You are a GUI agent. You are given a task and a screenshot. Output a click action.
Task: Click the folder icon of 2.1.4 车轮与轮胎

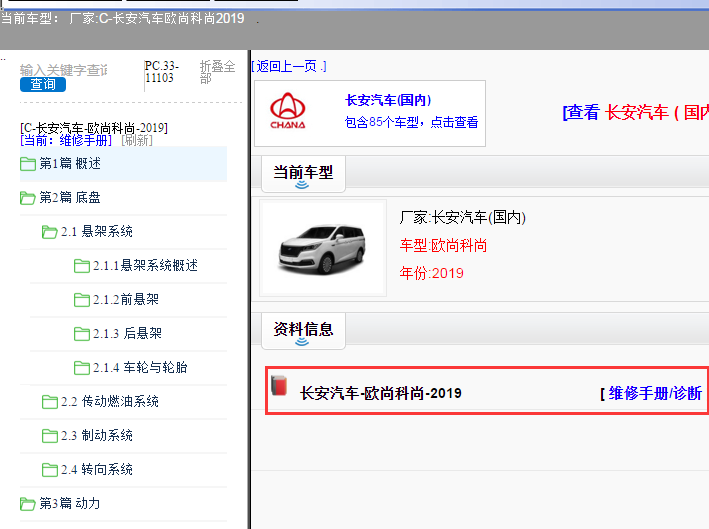click(x=82, y=368)
